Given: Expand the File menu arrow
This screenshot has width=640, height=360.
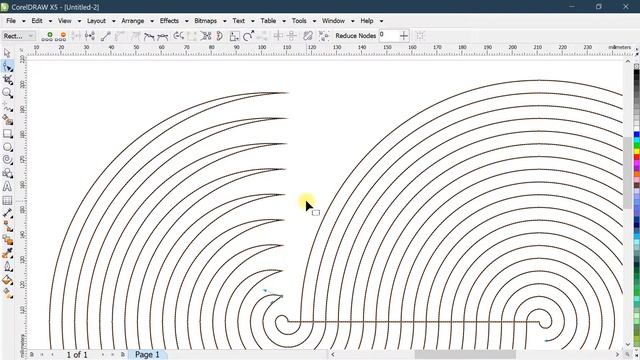Looking at the screenshot, I should coord(23,21).
